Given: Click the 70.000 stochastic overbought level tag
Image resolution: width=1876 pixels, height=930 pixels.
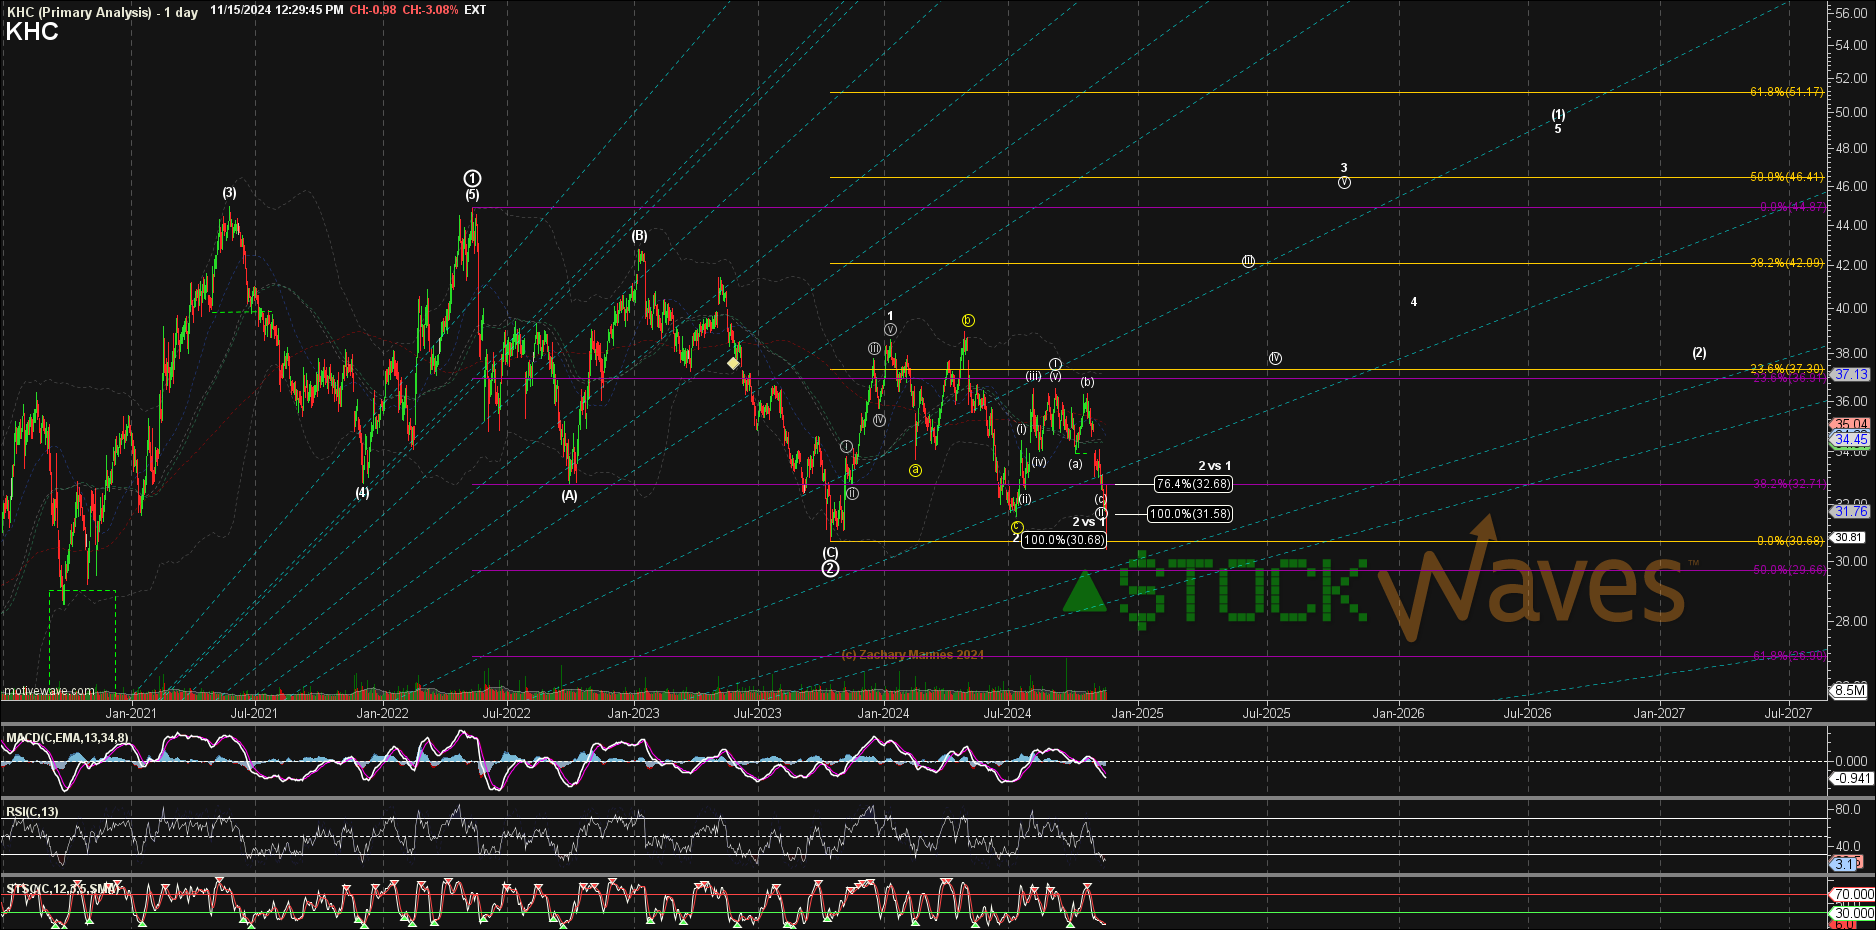Looking at the screenshot, I should pyautogui.click(x=1853, y=894).
